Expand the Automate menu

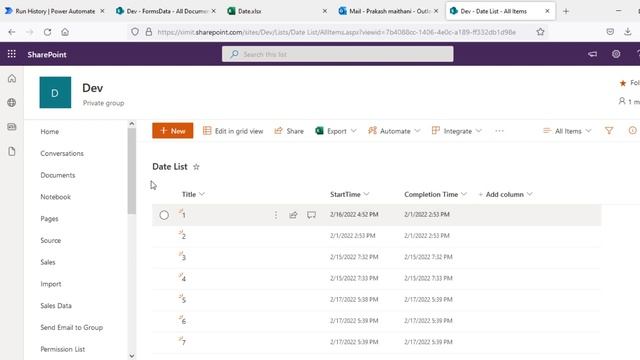coord(394,131)
